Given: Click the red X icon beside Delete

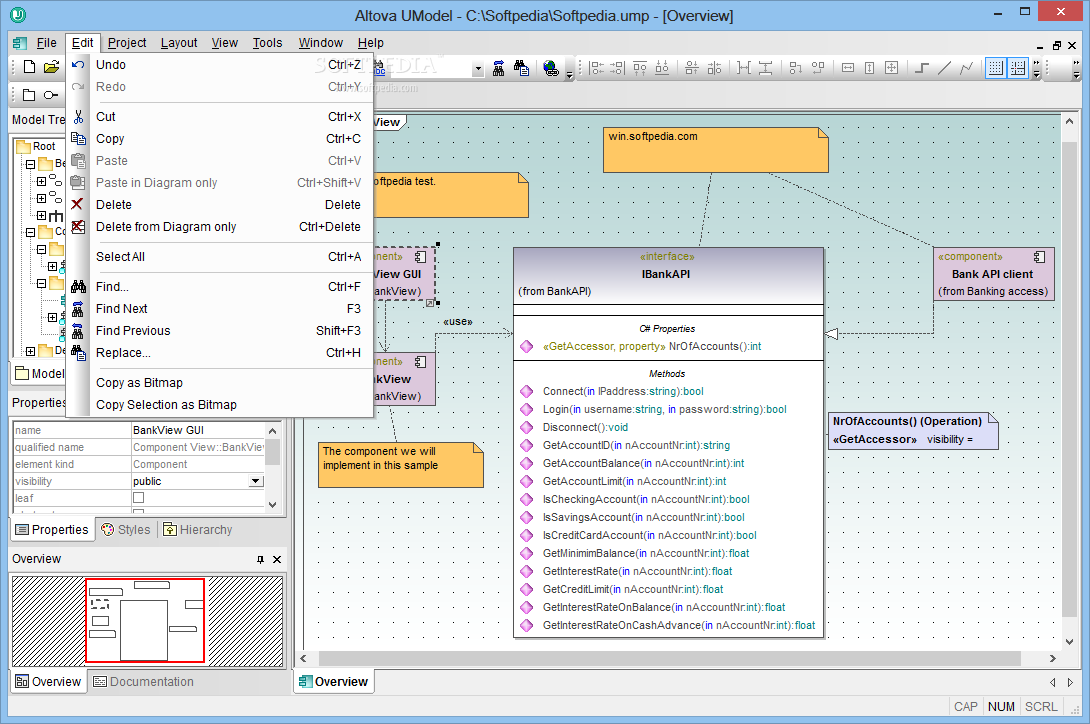Looking at the screenshot, I should (x=77, y=204).
